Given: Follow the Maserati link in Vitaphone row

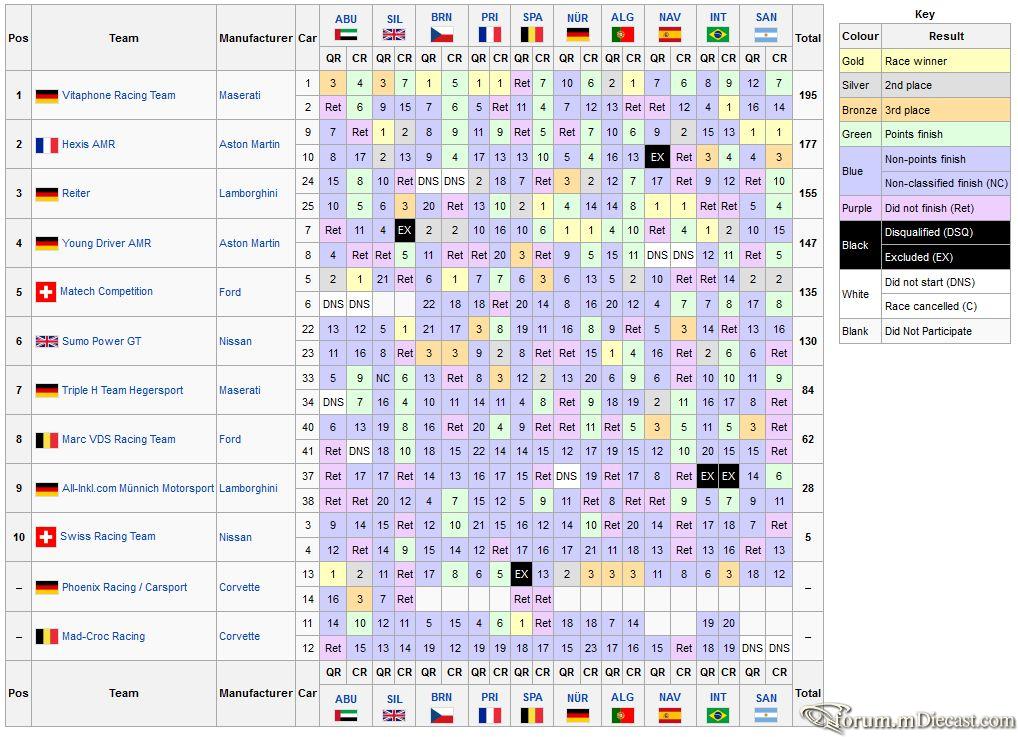Looking at the screenshot, I should point(240,95).
